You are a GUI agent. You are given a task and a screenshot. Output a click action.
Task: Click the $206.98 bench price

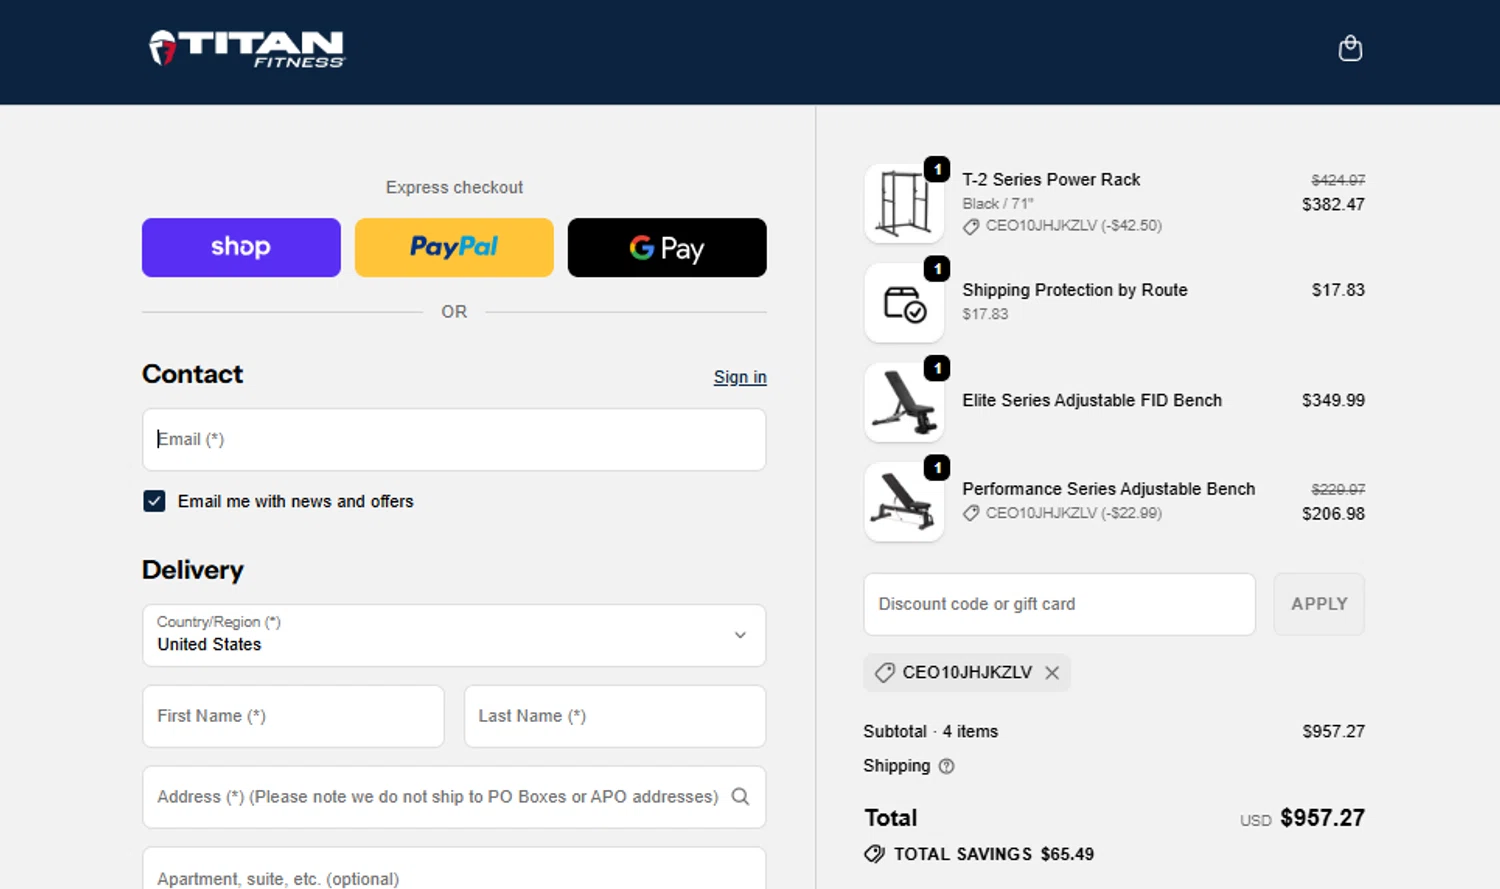[1333, 514]
